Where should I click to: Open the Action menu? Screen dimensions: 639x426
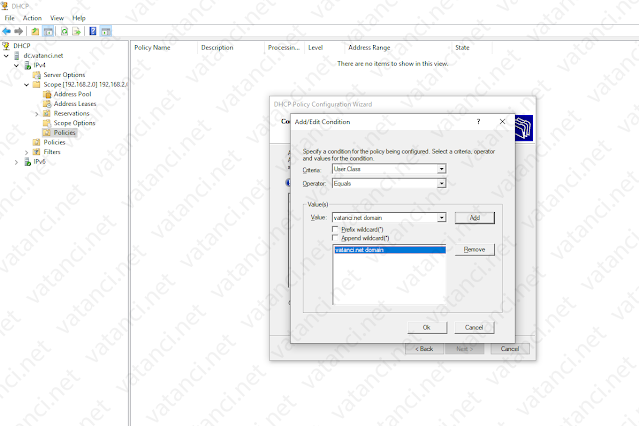(32, 18)
